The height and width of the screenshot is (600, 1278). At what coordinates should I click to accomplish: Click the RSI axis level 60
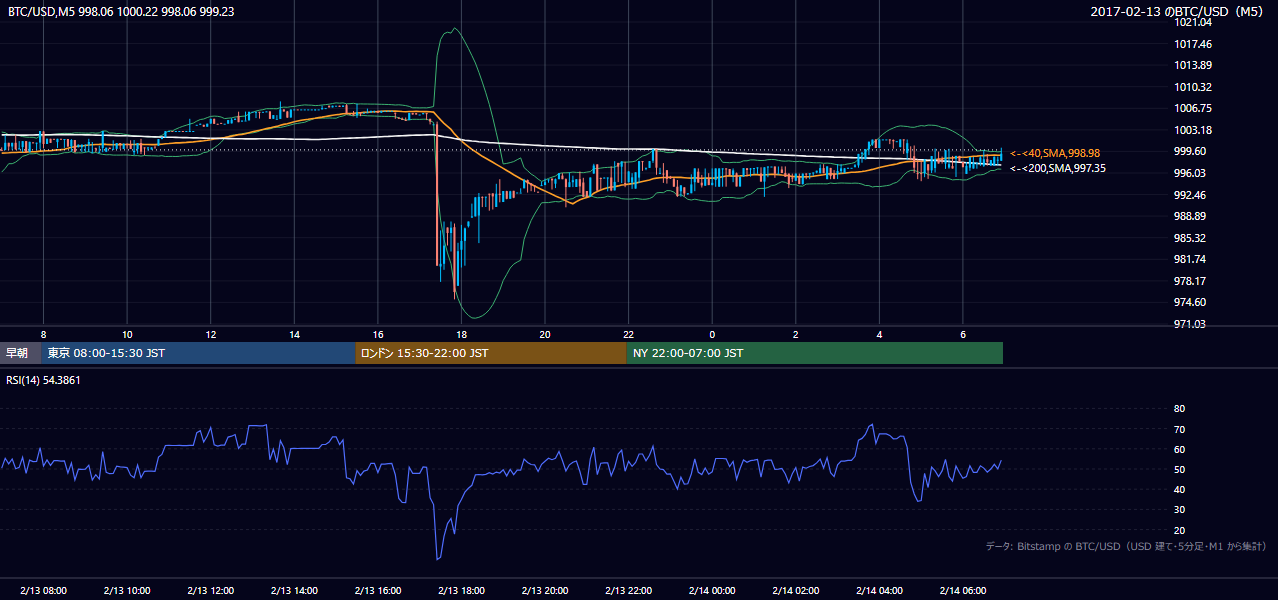click(x=1179, y=449)
